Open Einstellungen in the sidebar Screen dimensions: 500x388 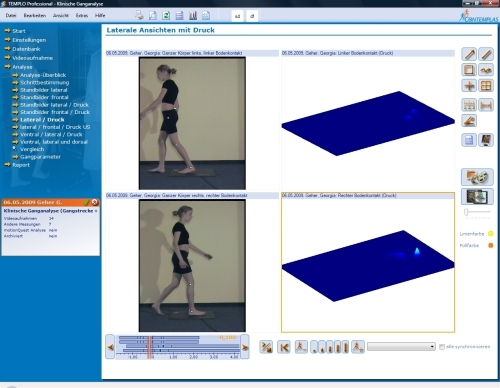pos(29,40)
